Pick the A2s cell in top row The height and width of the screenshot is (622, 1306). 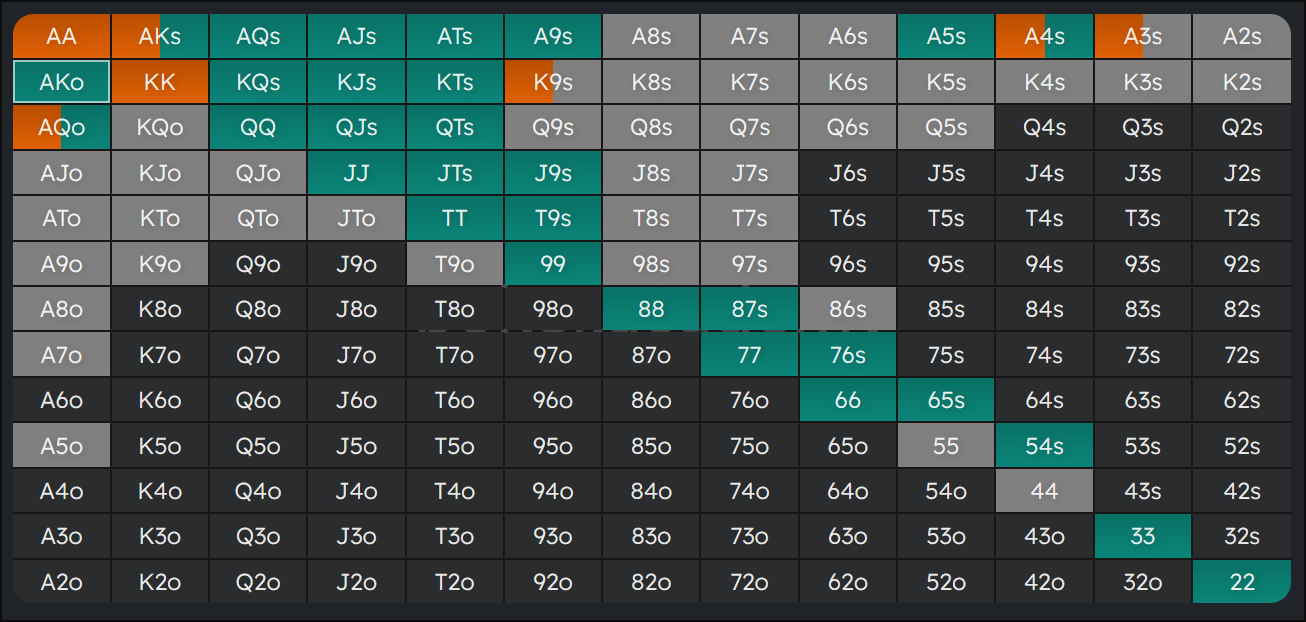click(x=1241, y=37)
